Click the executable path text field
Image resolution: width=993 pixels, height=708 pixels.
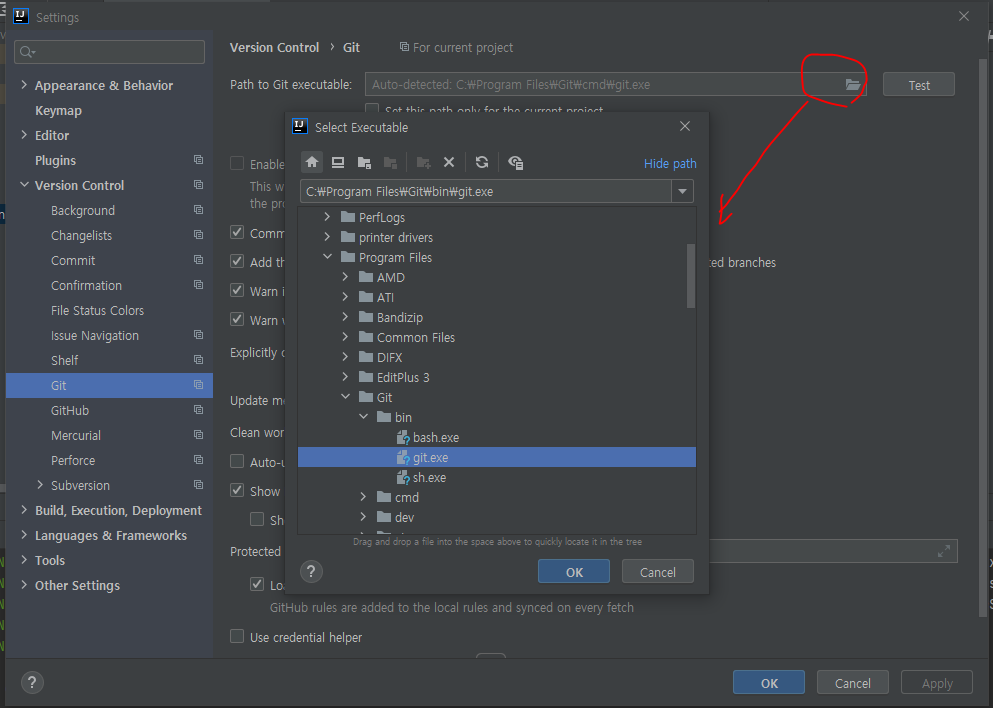click(486, 191)
